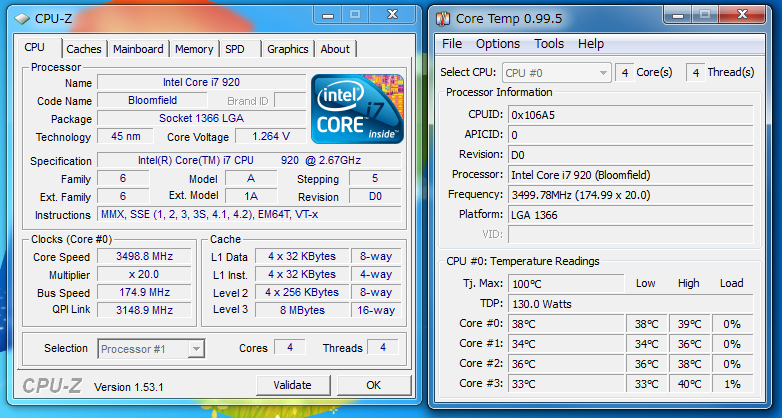This screenshot has width=782, height=418.
Task: Click the Tj. Max value 100°C
Action: [566, 284]
